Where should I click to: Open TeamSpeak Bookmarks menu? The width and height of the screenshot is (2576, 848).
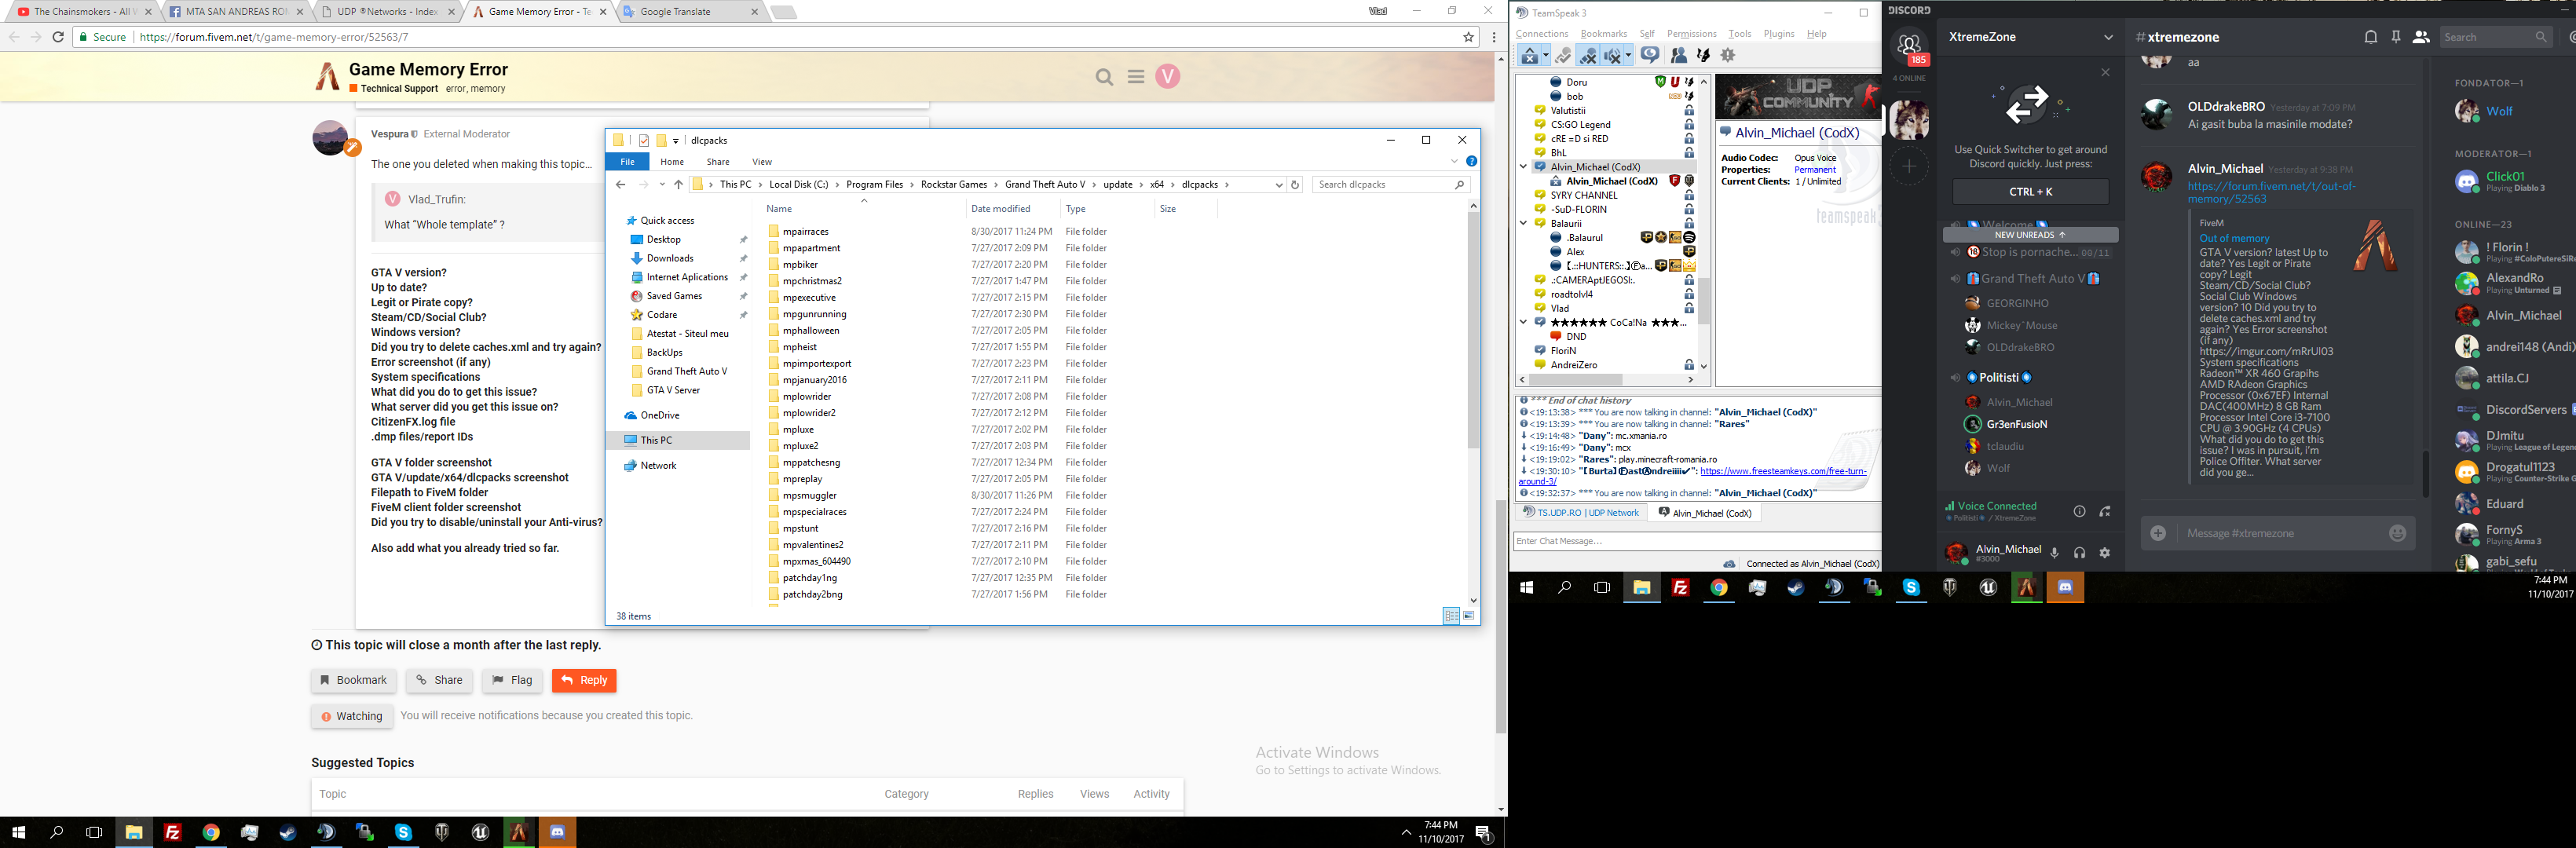point(1604,34)
